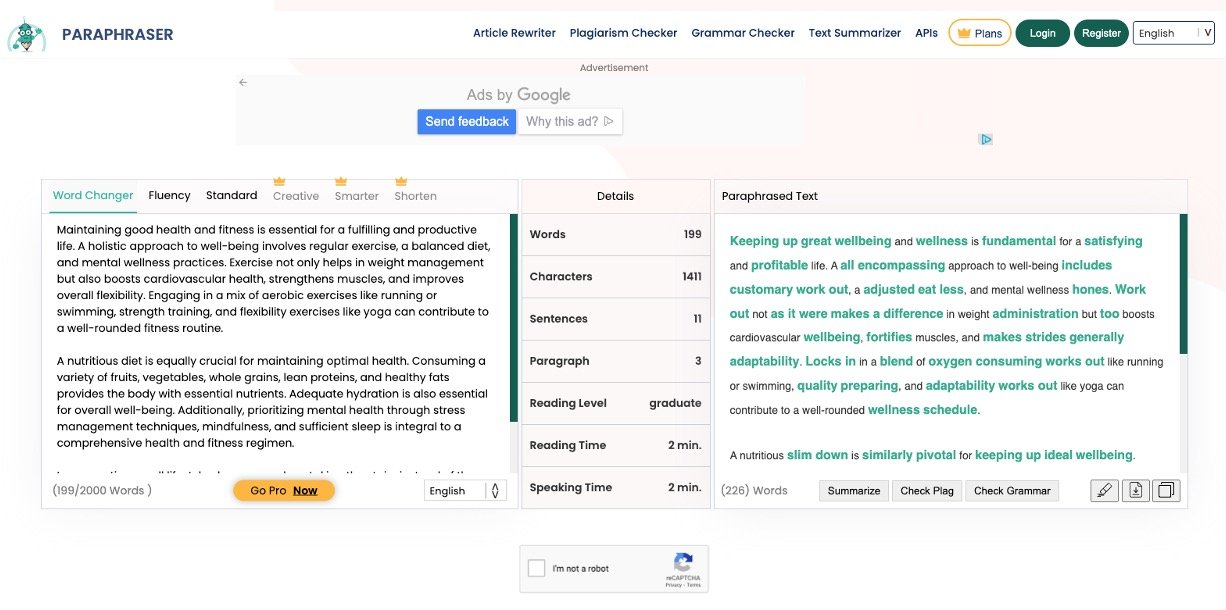The image size is (1226, 610).
Task: Click the crown icon above Creative tab
Action: [280, 181]
